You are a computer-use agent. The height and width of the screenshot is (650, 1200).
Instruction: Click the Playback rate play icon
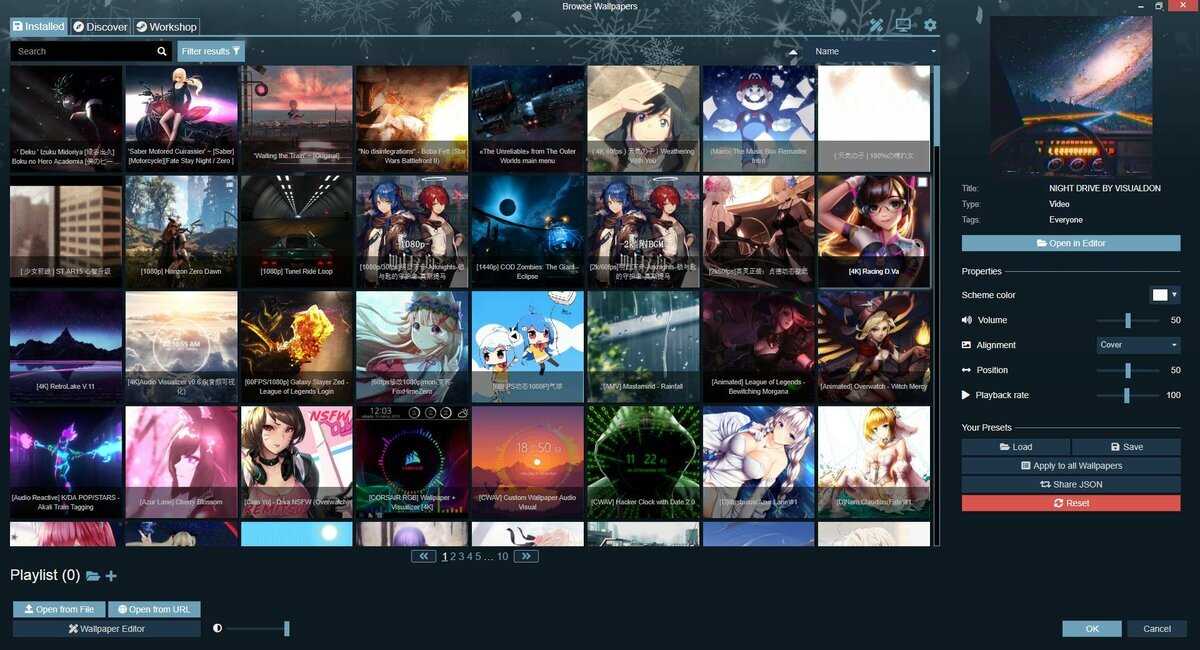(x=967, y=395)
